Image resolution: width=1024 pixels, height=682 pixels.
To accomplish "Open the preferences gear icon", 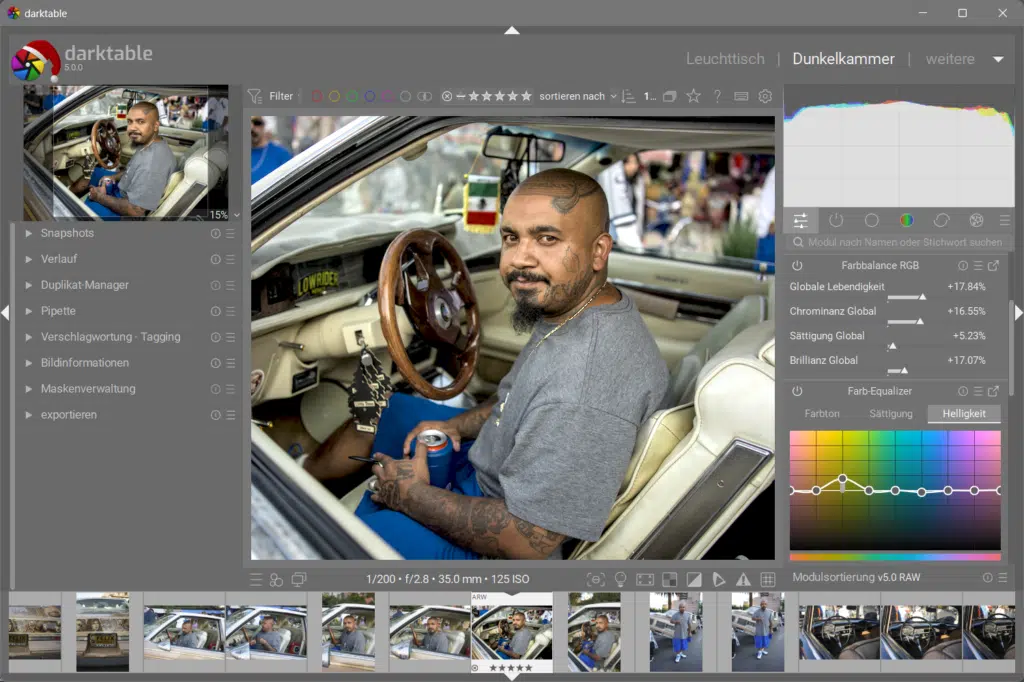I will click(x=765, y=96).
